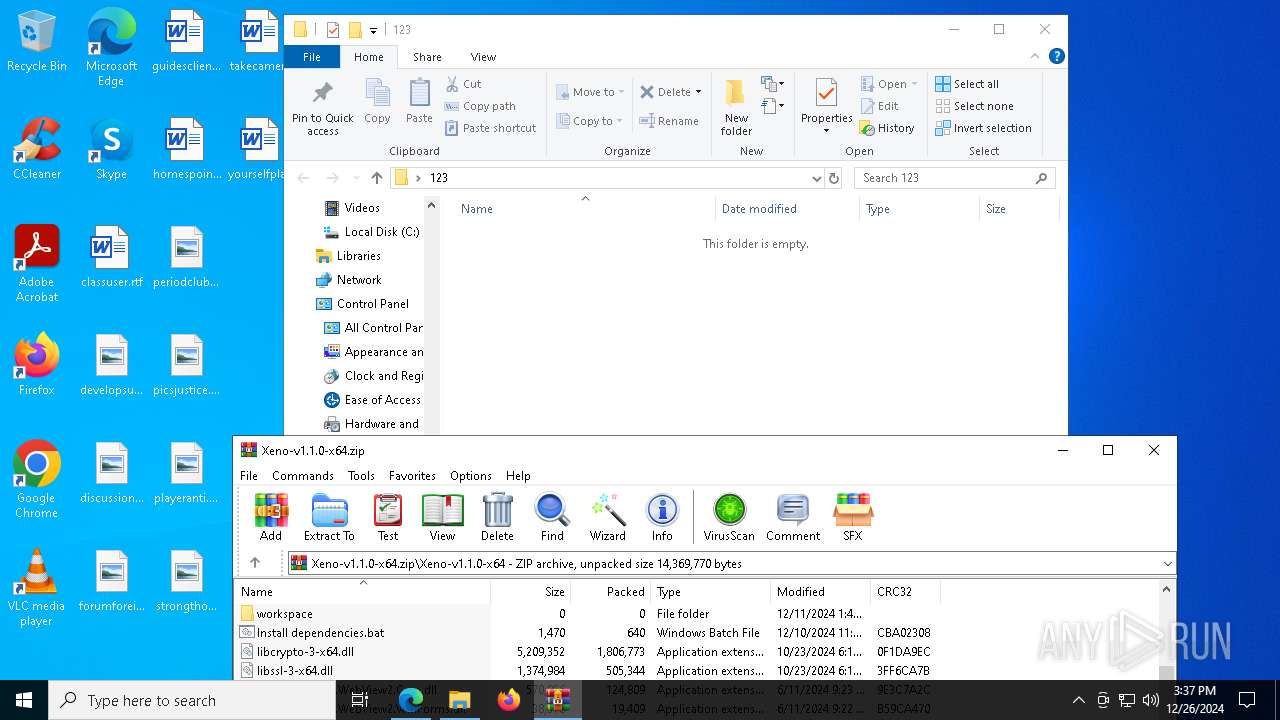Run the Test archive tool
1280x720 pixels.
[x=388, y=517]
